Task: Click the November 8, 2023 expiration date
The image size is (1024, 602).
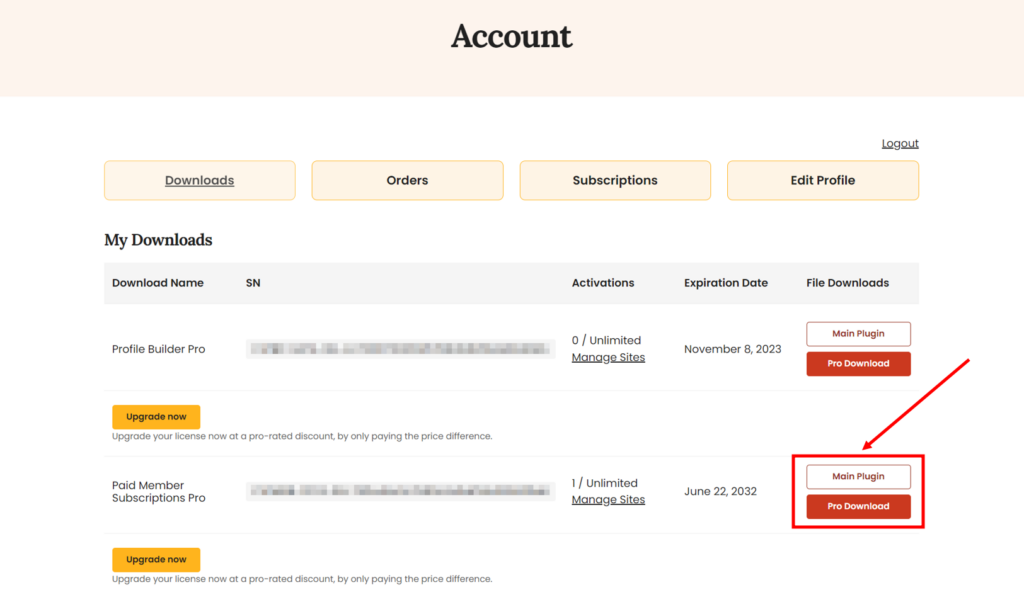Action: 732,349
